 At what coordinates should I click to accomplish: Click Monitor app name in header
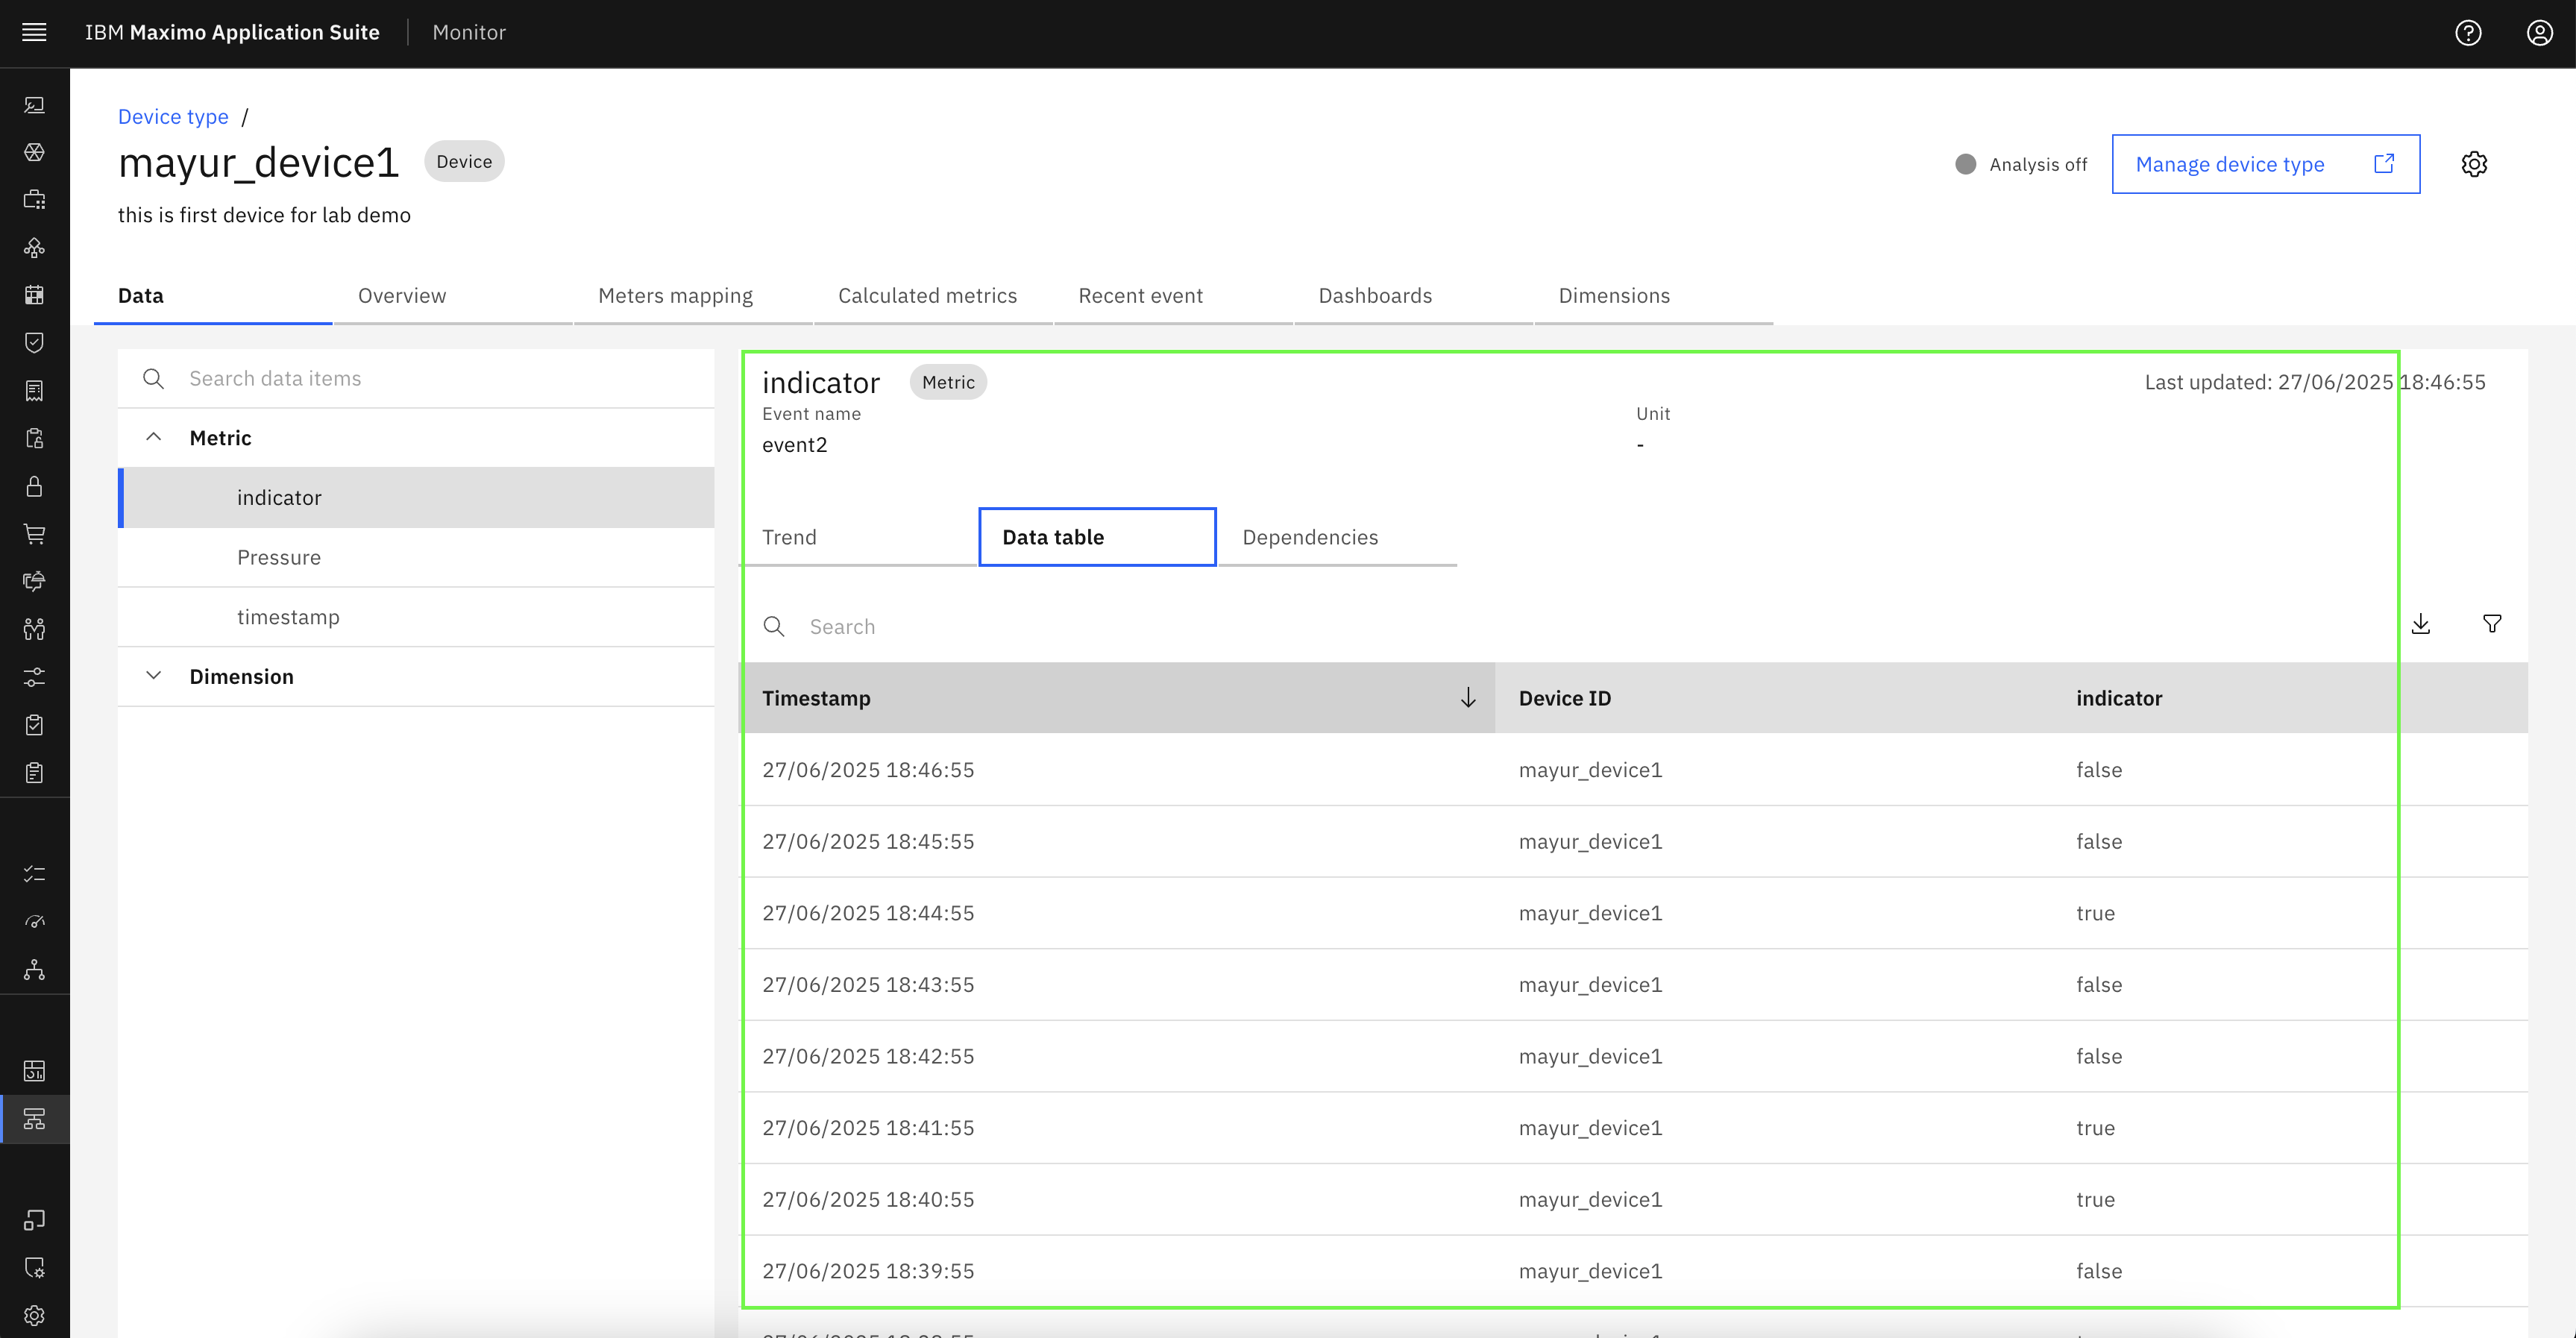[469, 32]
